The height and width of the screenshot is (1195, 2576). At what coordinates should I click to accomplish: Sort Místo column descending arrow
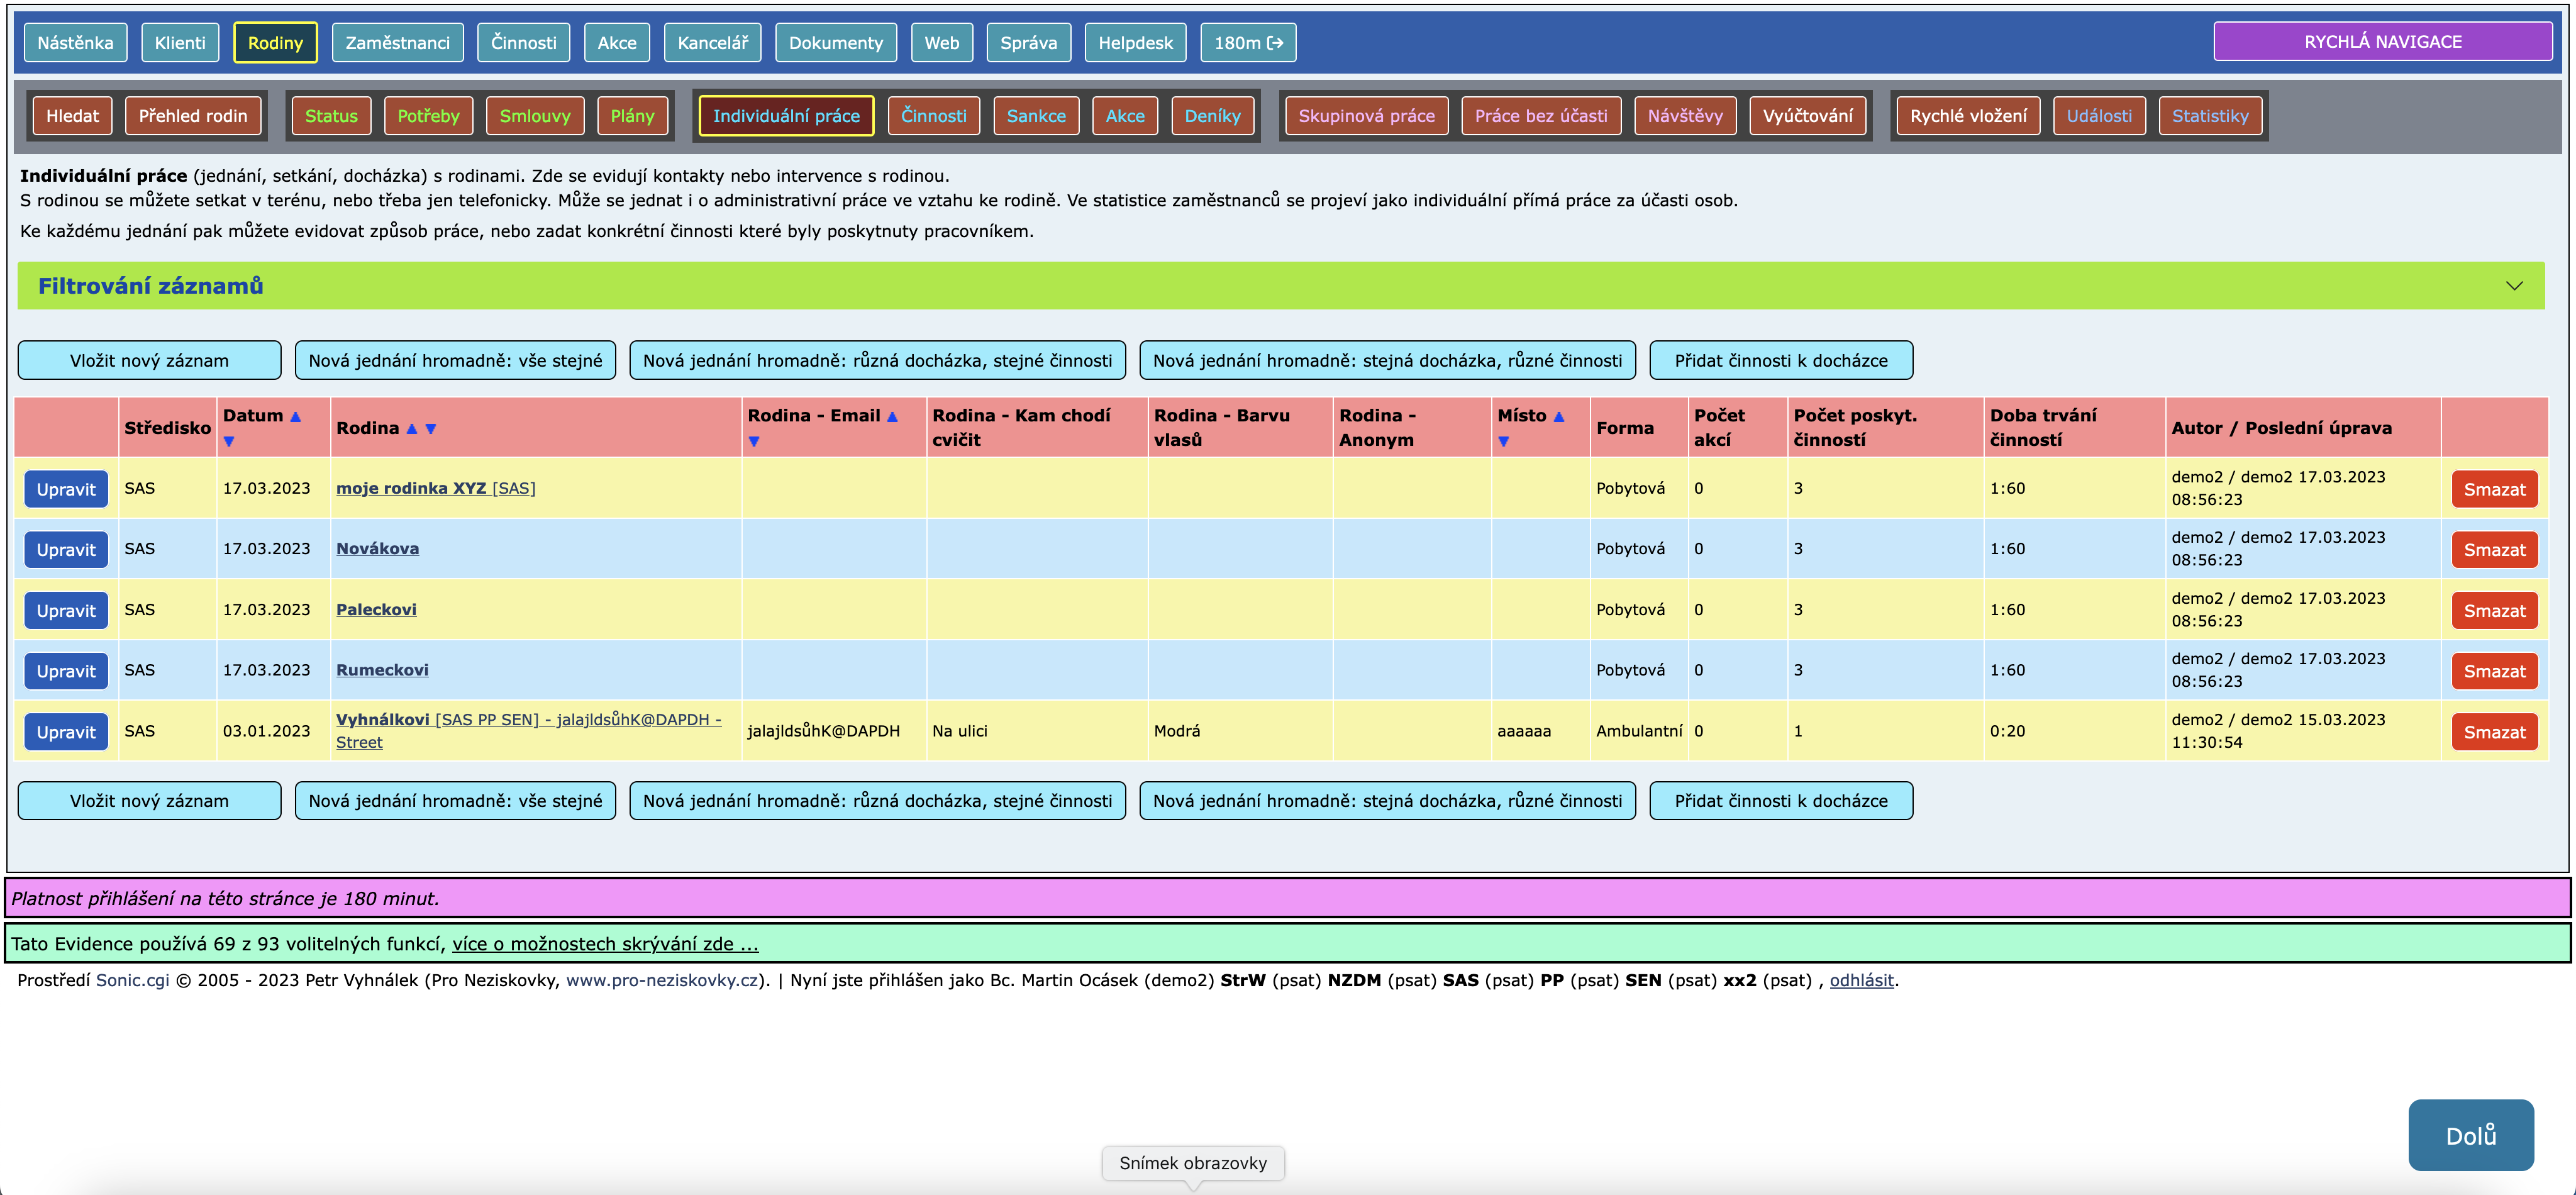pyautogui.click(x=1503, y=441)
